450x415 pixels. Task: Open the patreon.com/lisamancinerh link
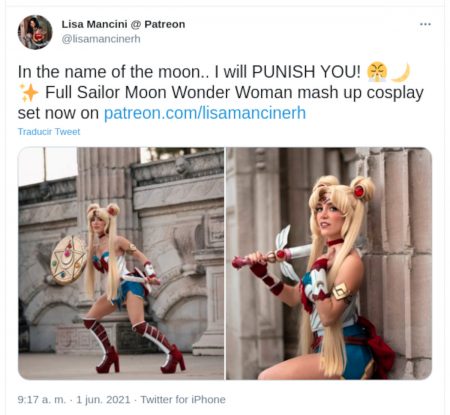point(205,113)
